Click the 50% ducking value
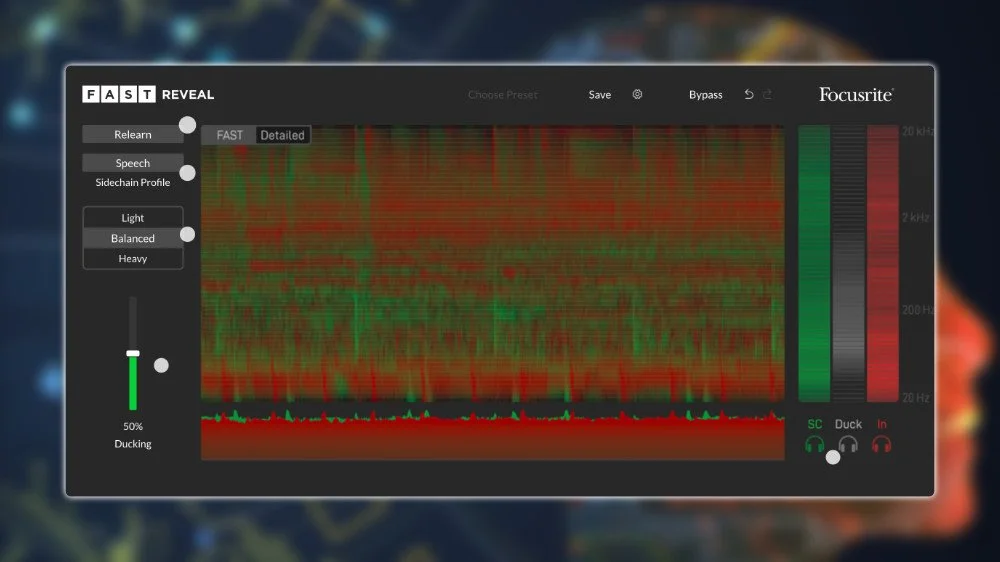 tap(133, 426)
